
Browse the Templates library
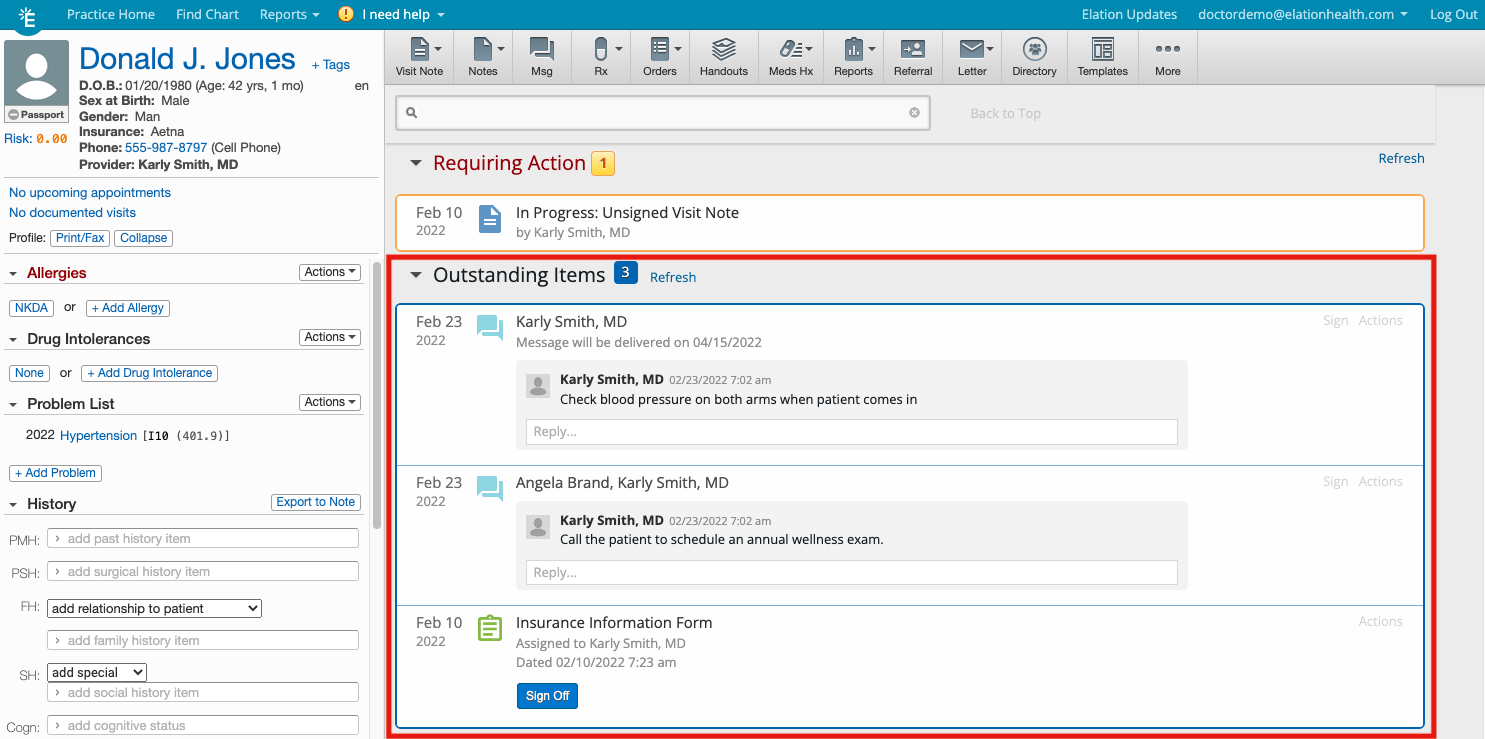(x=1101, y=57)
